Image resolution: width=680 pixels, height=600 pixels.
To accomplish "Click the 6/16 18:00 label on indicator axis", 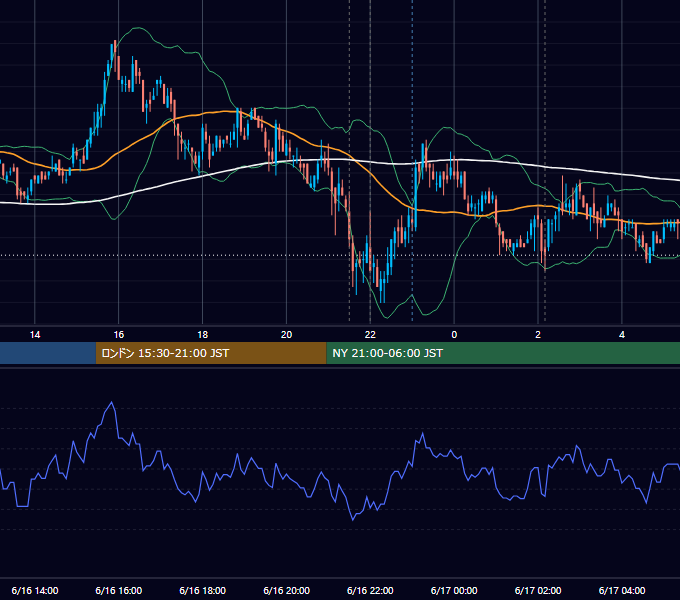I will tap(203, 590).
